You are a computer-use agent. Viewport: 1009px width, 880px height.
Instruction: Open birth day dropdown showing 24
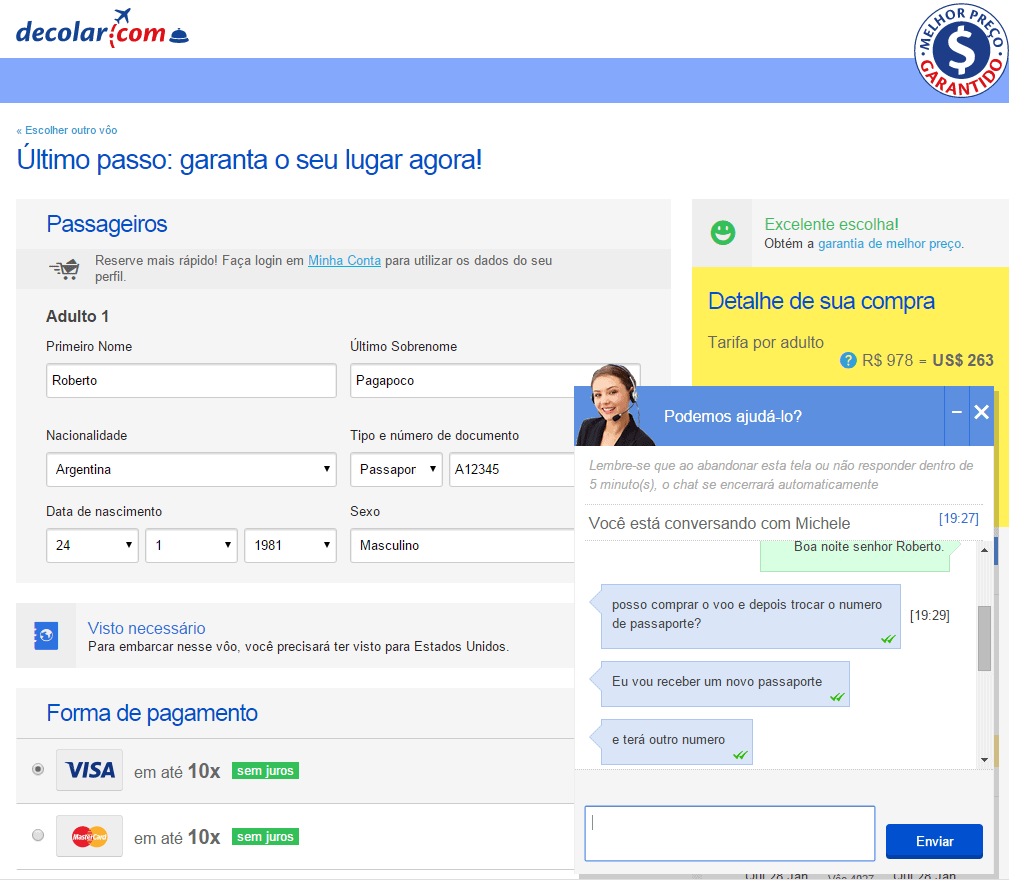click(x=92, y=545)
